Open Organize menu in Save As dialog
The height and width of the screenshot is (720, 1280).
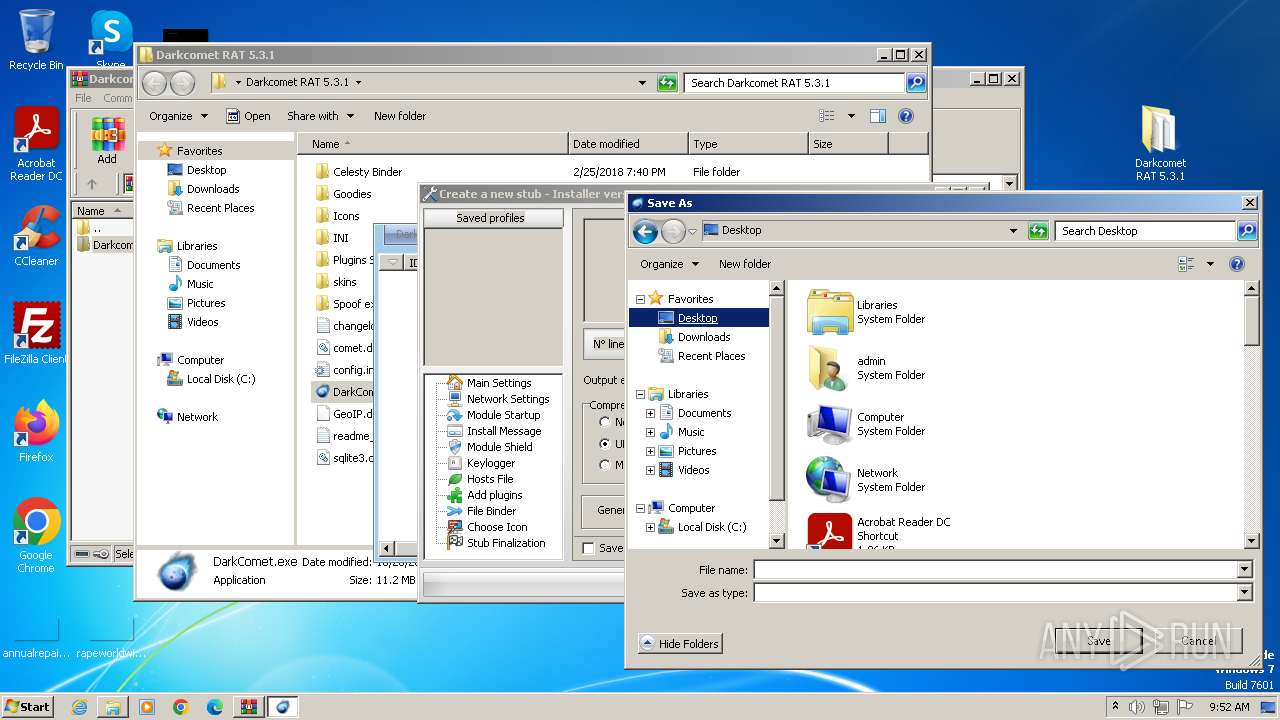pyautogui.click(x=669, y=264)
